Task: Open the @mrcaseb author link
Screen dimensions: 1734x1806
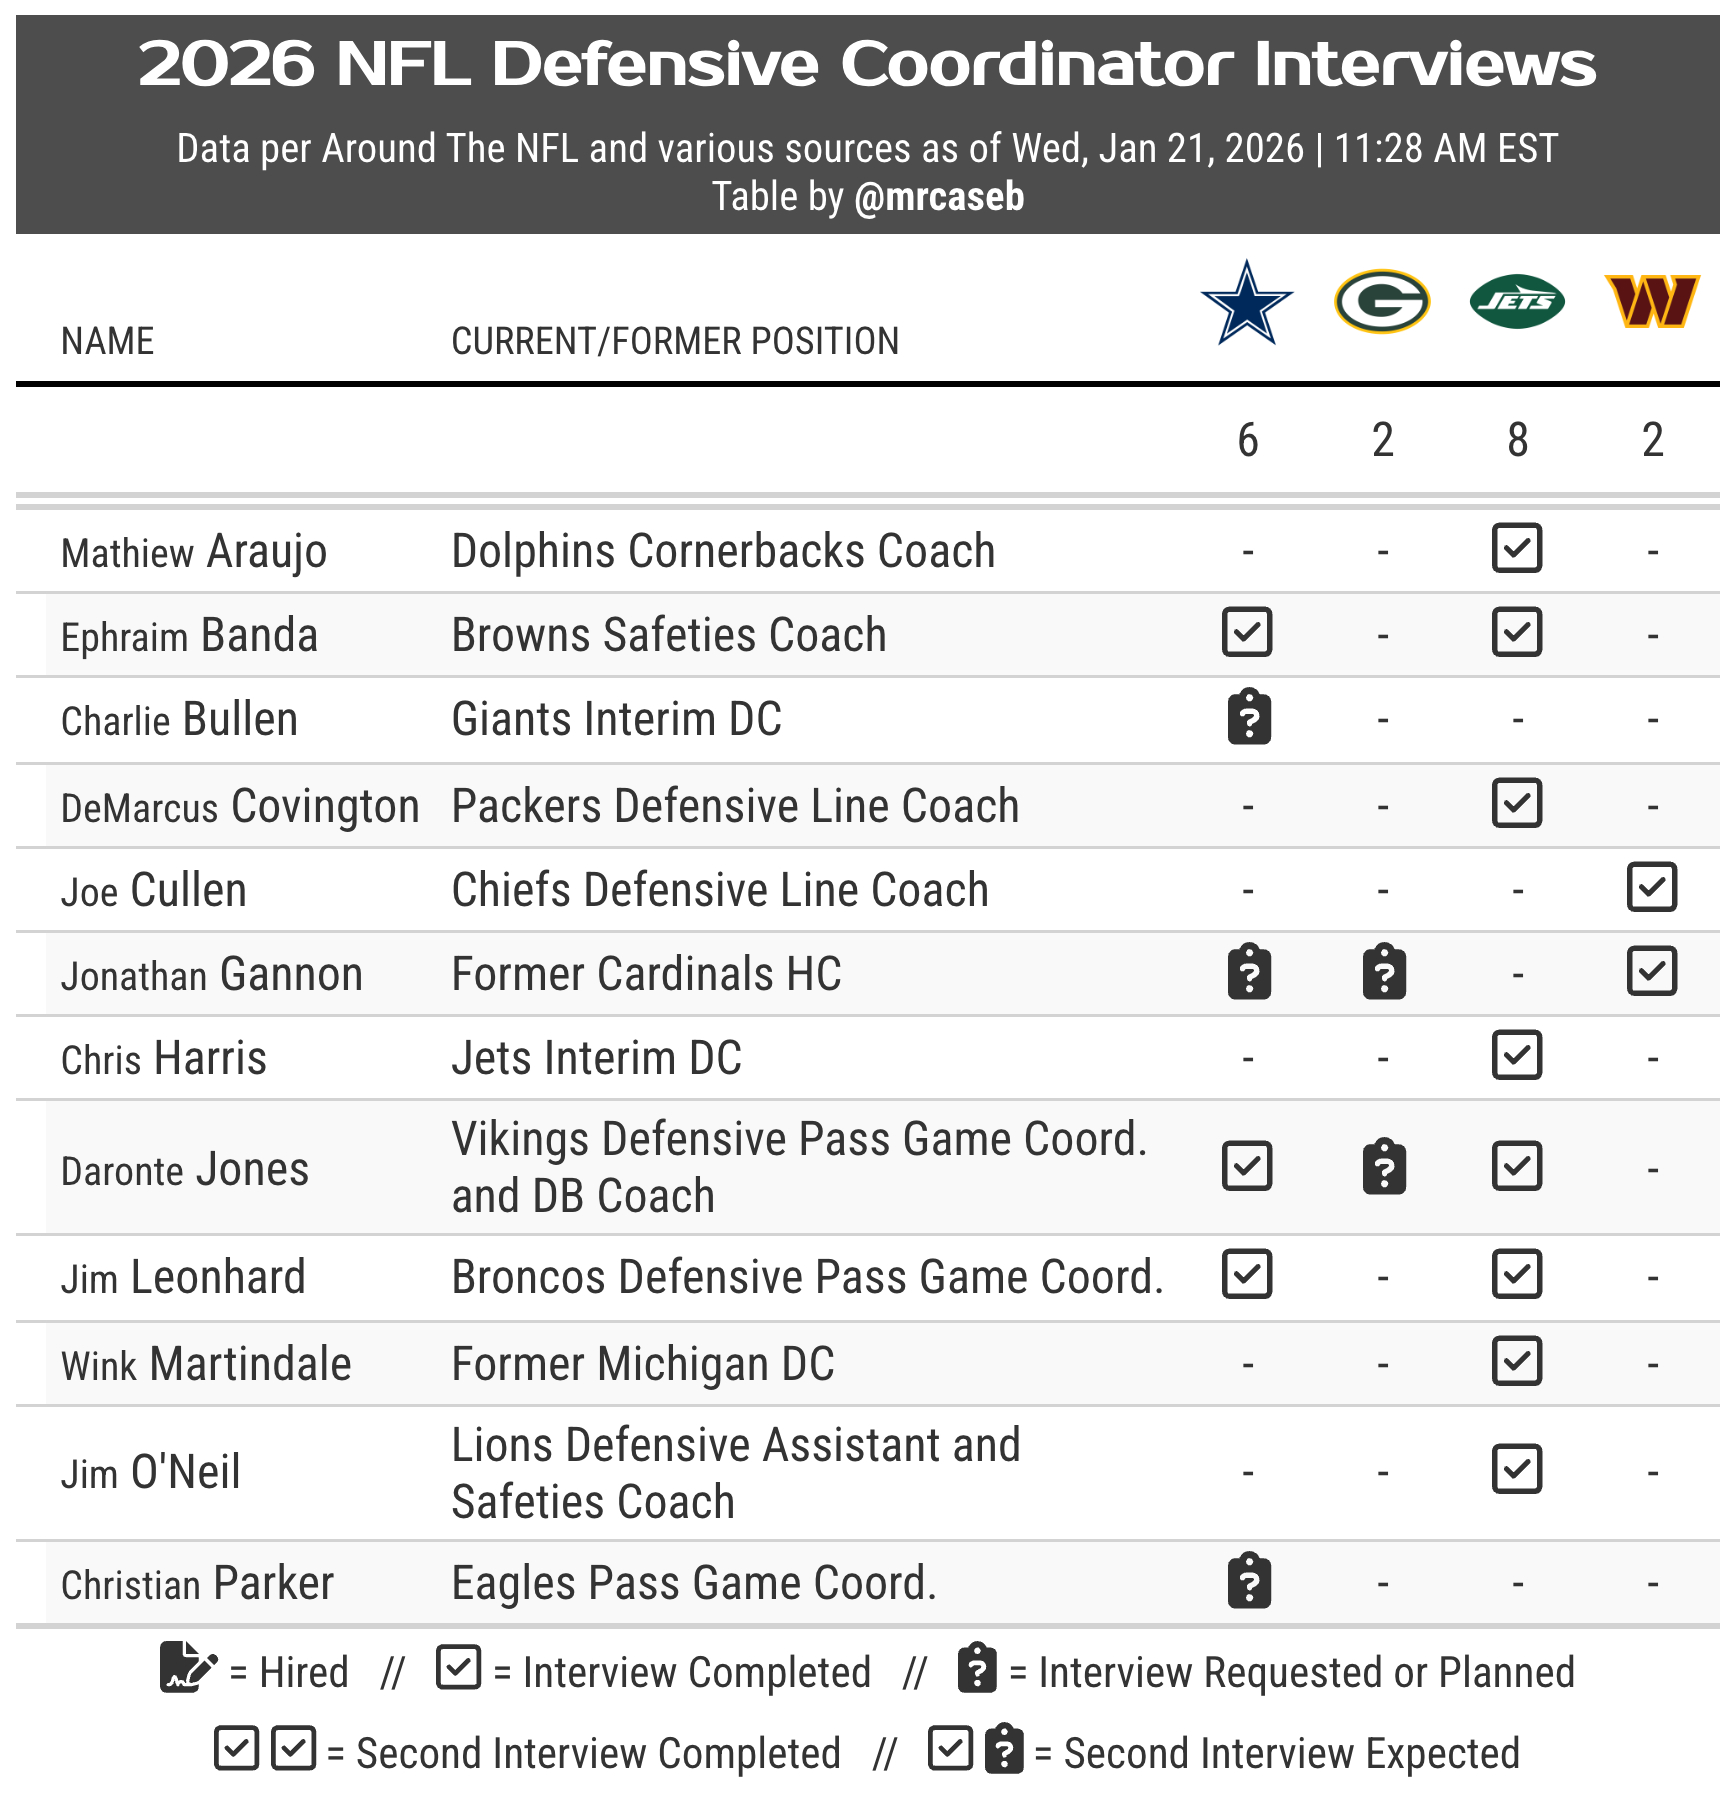Action: (x=939, y=197)
